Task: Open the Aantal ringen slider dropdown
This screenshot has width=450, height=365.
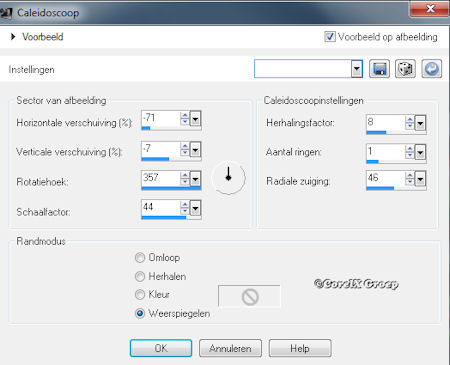Action: pos(420,152)
